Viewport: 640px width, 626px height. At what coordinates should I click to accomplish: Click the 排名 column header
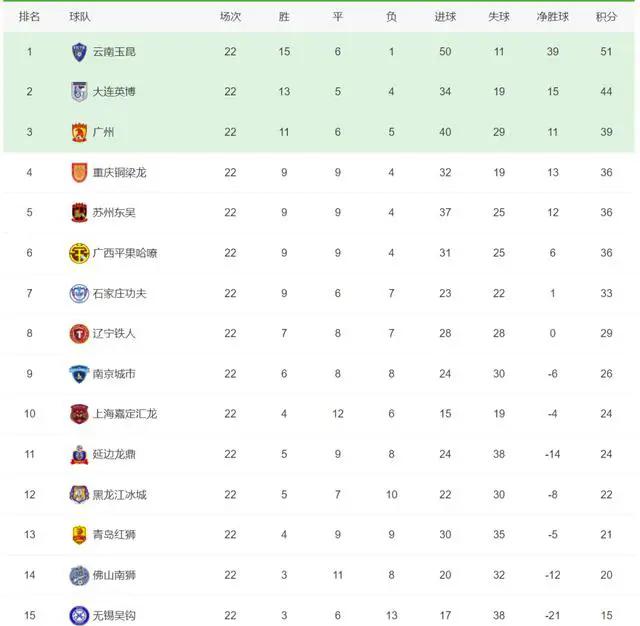(x=29, y=17)
